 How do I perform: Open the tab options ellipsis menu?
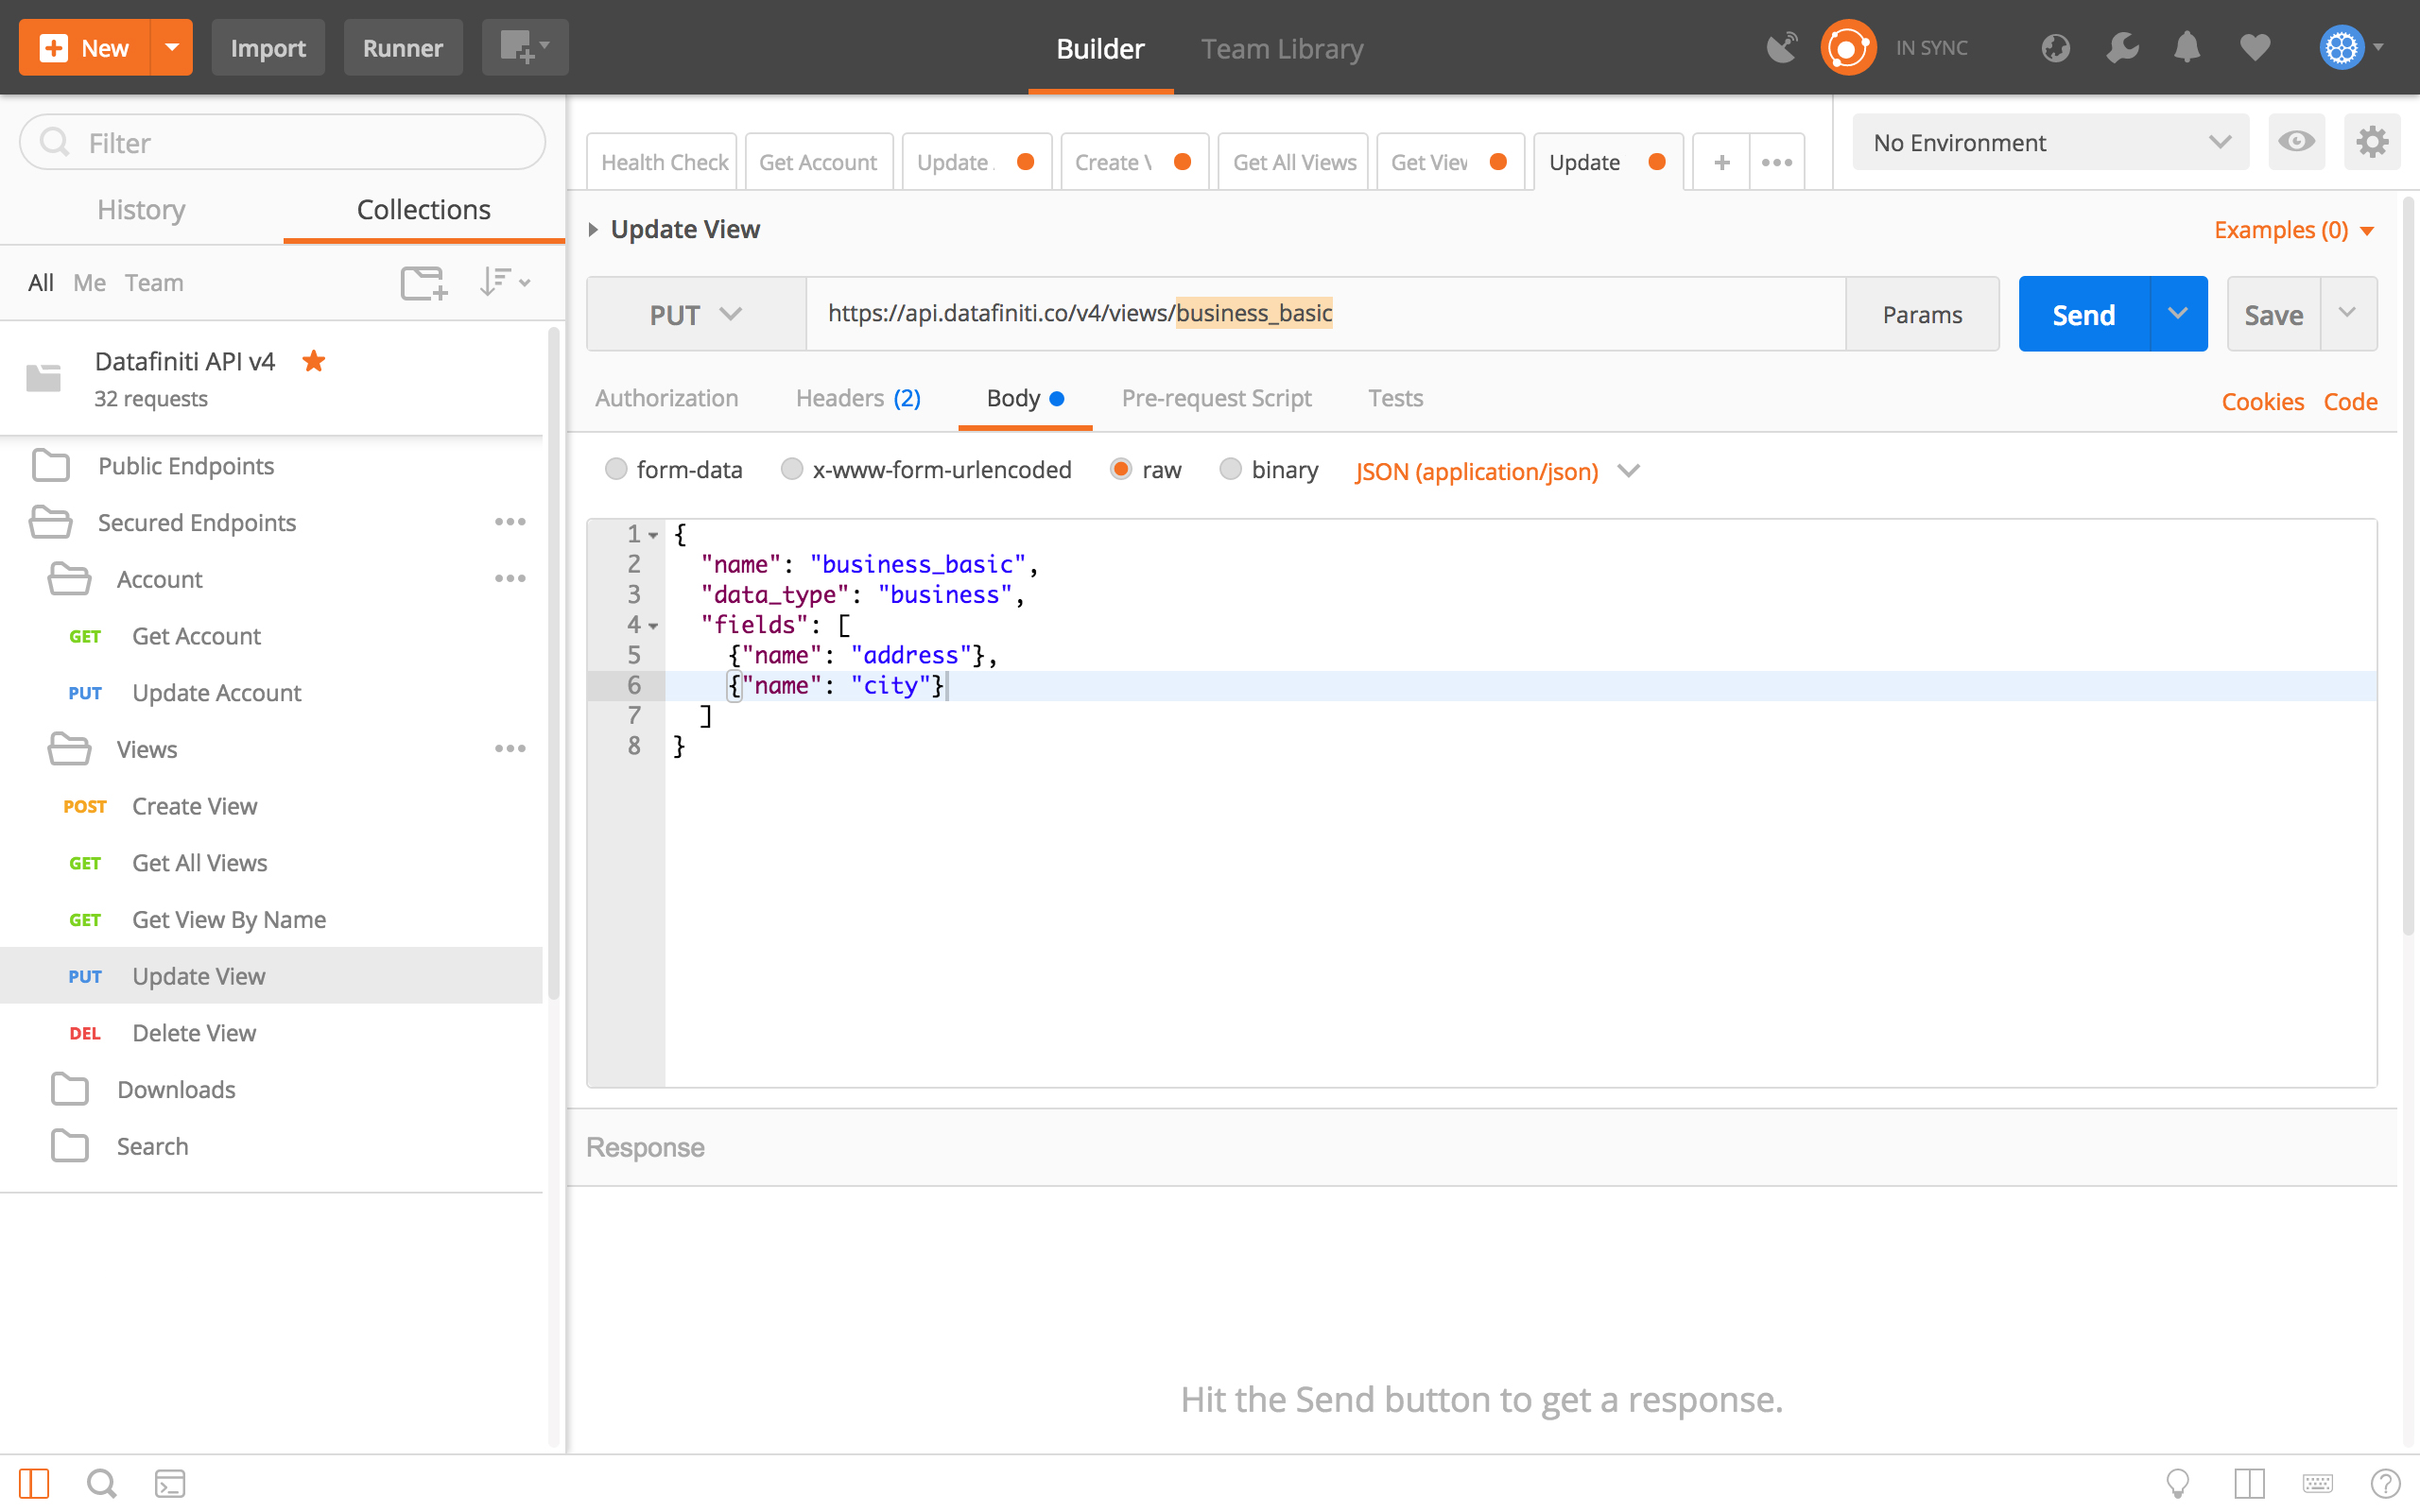click(x=1776, y=162)
